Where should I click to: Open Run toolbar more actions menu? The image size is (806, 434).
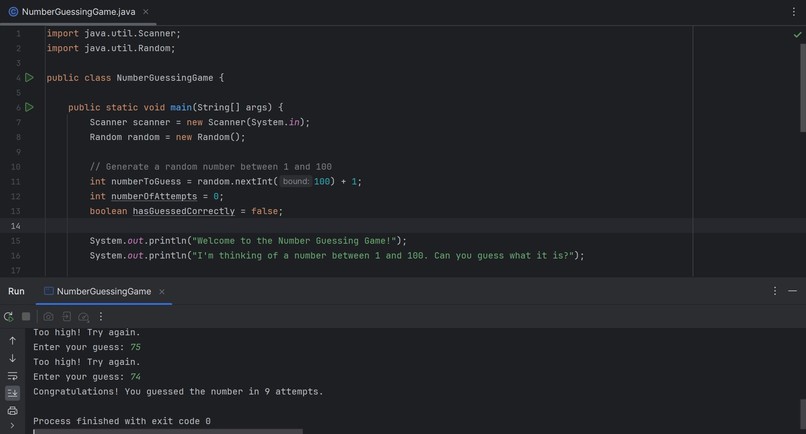pyautogui.click(x=101, y=317)
